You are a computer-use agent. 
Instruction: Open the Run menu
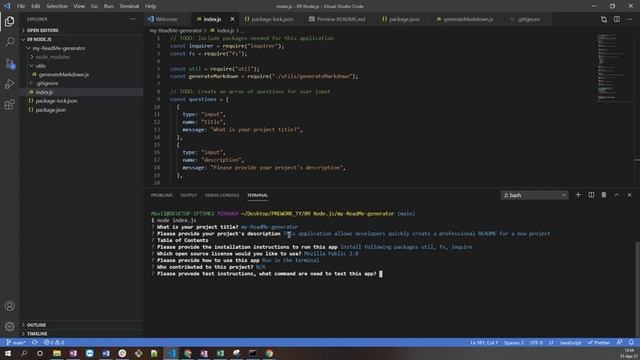tap(109, 6)
